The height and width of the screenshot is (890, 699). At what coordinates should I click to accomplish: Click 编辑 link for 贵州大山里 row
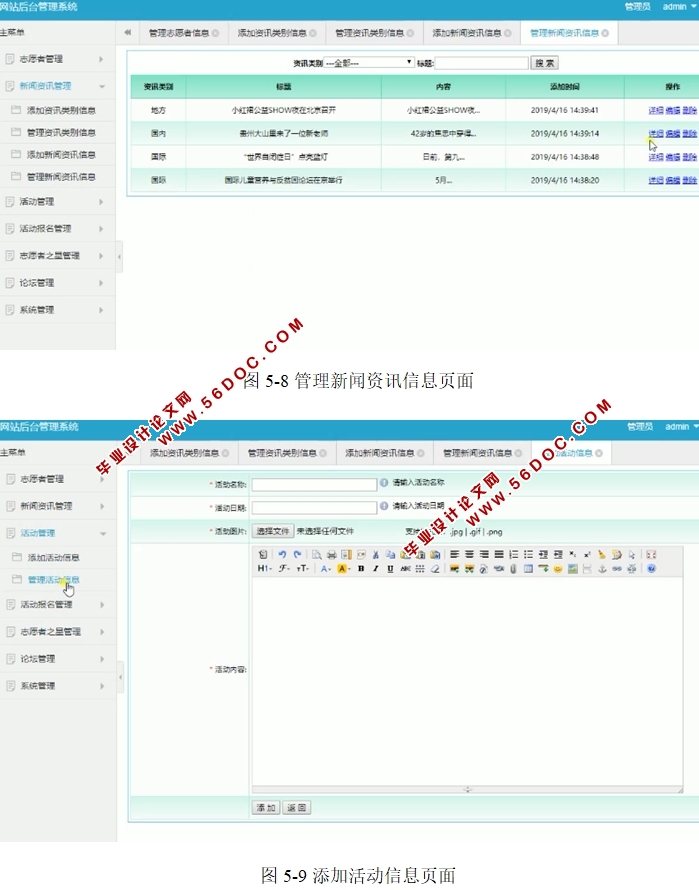pyautogui.click(x=673, y=134)
